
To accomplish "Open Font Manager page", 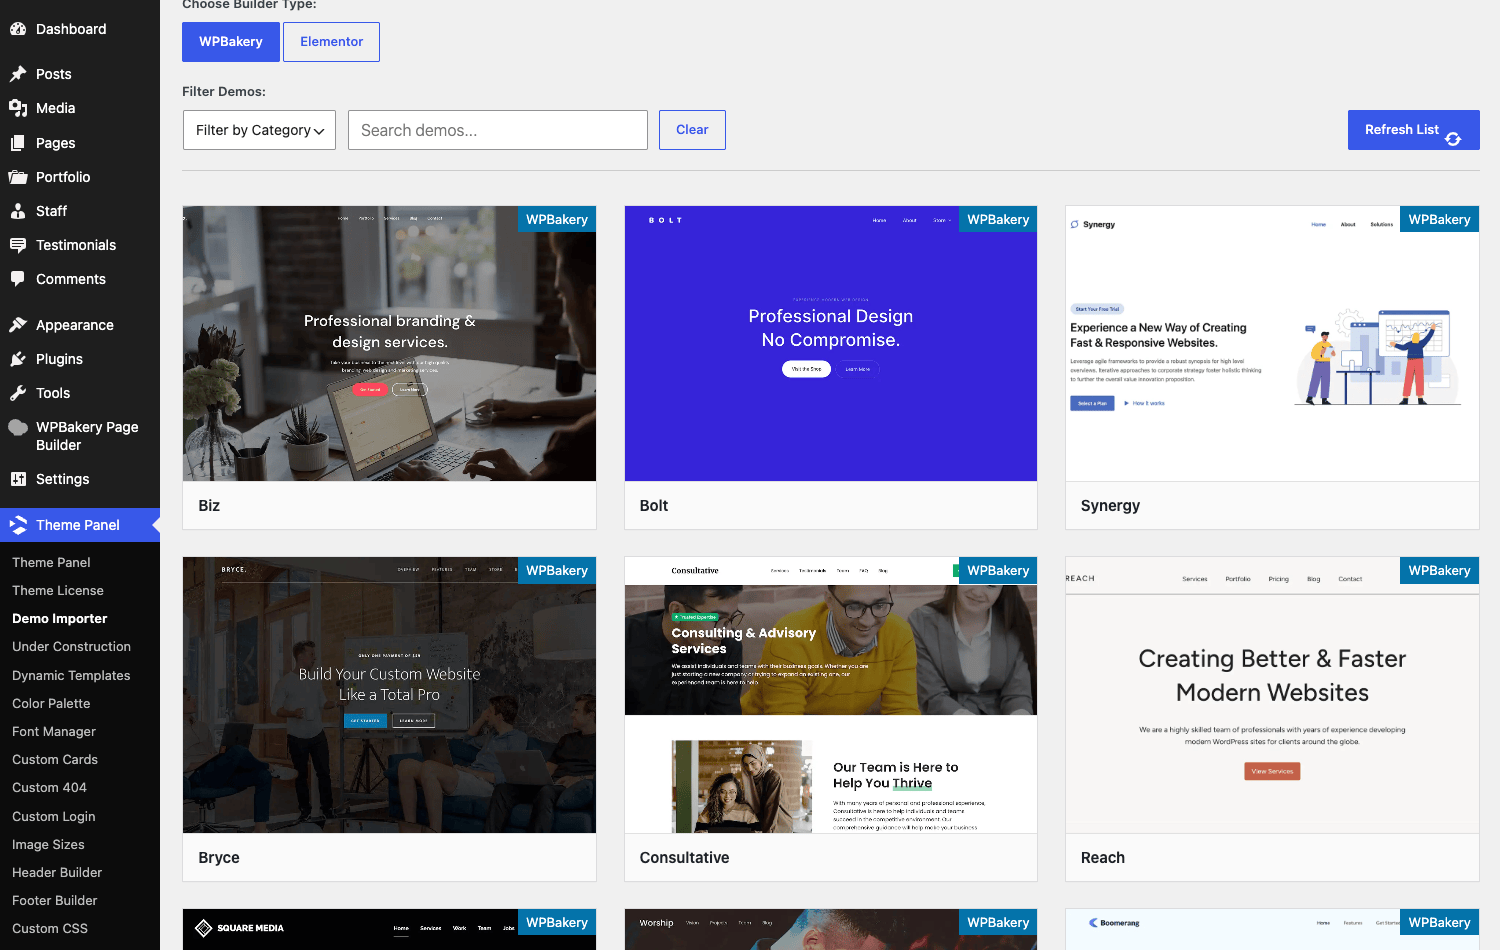I will click(54, 731).
